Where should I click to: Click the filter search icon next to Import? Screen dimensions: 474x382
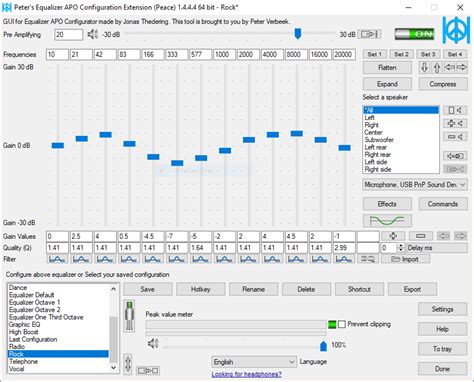pos(368,259)
